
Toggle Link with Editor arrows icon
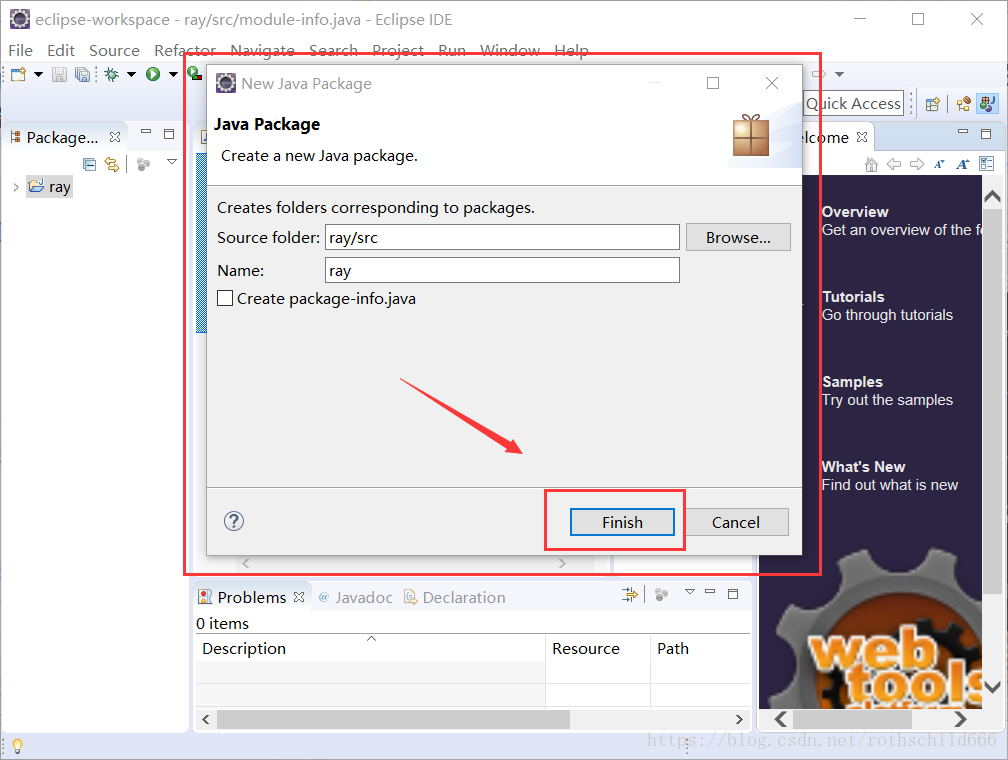(x=112, y=165)
